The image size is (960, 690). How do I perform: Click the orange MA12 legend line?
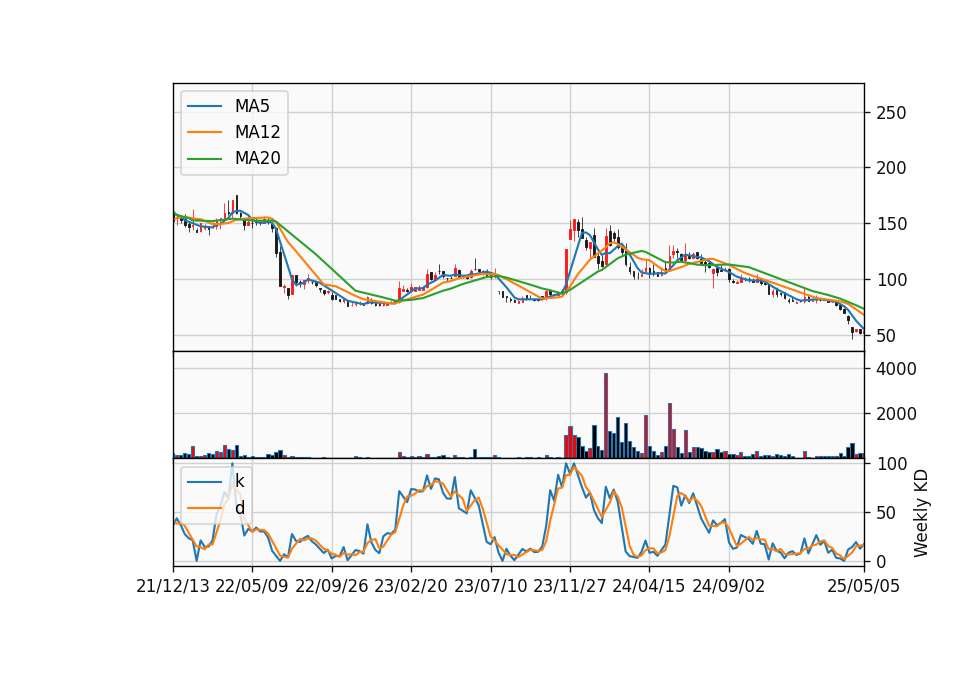204,132
